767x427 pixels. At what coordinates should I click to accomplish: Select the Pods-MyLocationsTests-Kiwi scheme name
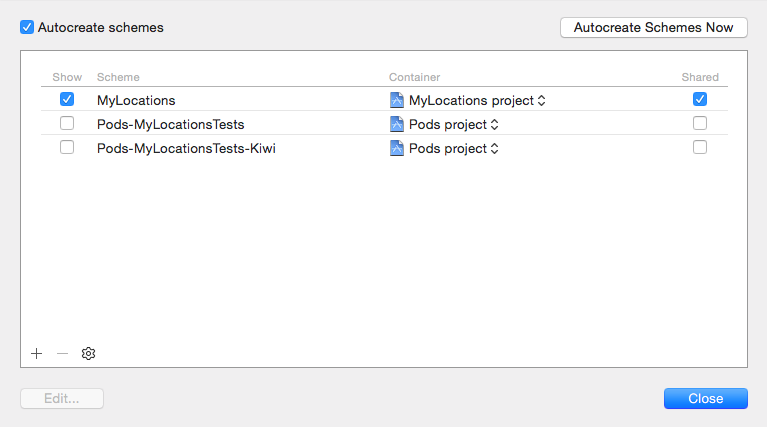(186, 148)
